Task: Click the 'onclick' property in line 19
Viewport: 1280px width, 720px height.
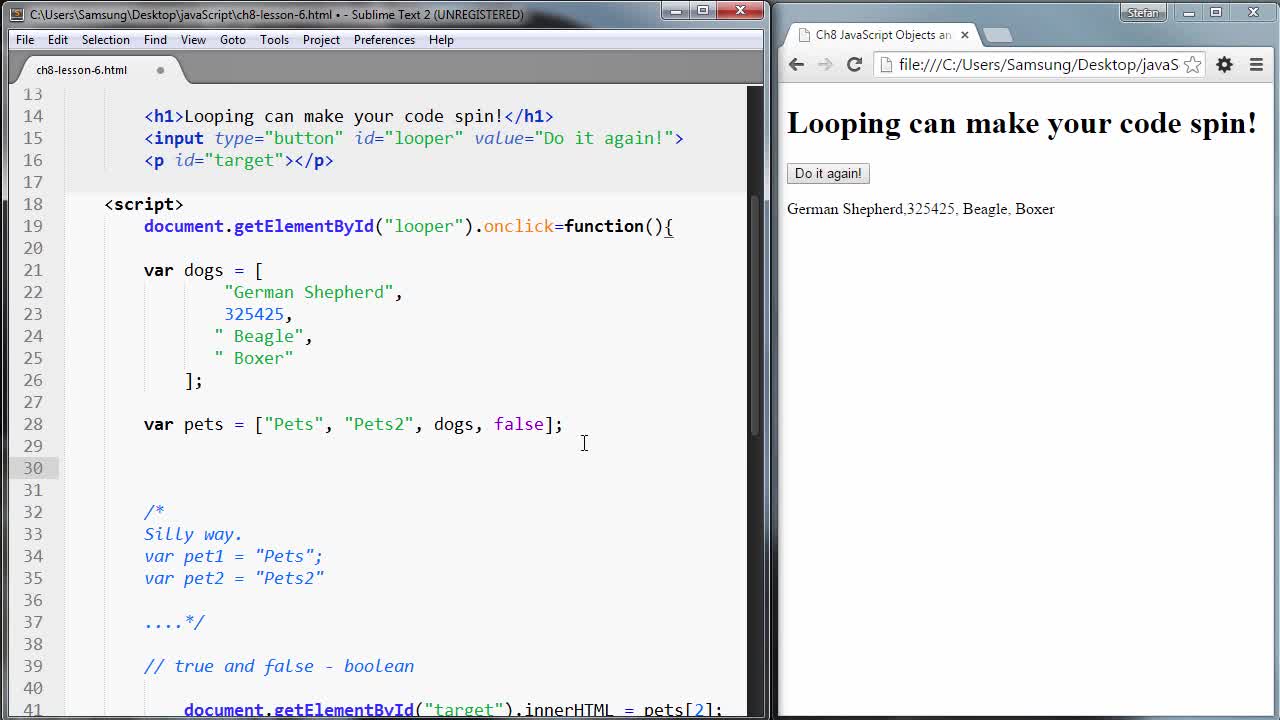Action: 519,226
